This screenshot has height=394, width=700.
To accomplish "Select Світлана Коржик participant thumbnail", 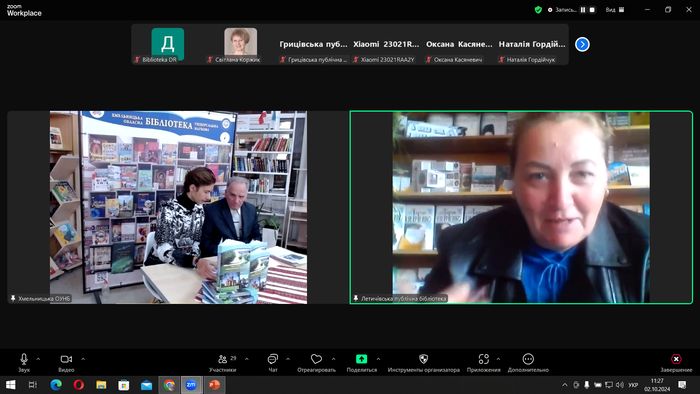I will pos(240,45).
